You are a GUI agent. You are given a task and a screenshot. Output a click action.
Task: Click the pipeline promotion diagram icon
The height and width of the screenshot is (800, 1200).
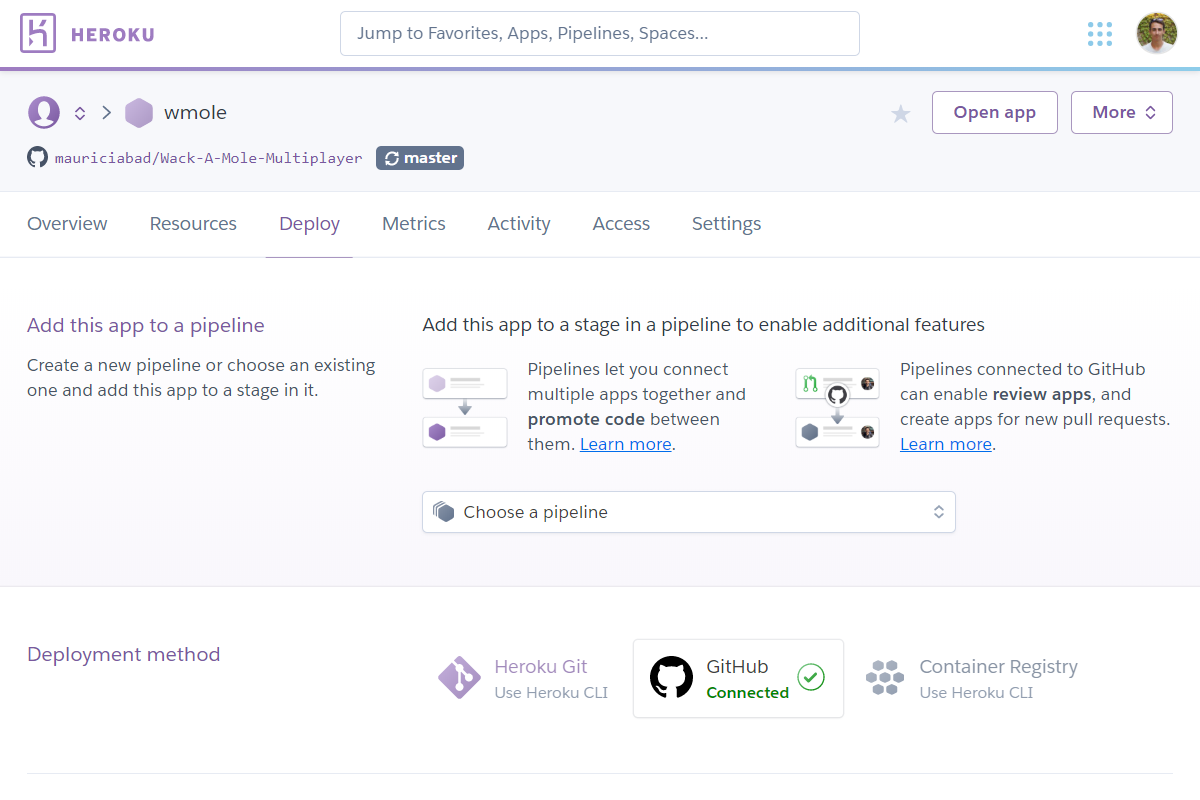coord(465,408)
